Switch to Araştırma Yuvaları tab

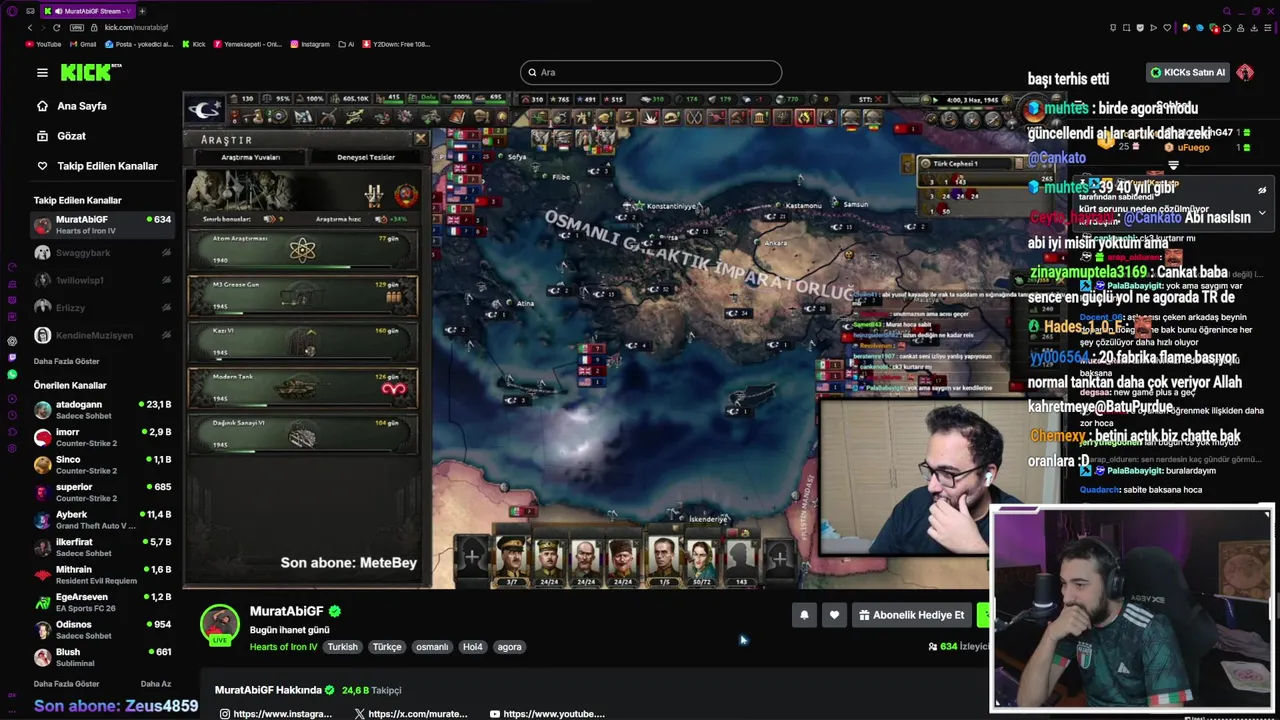[250, 157]
